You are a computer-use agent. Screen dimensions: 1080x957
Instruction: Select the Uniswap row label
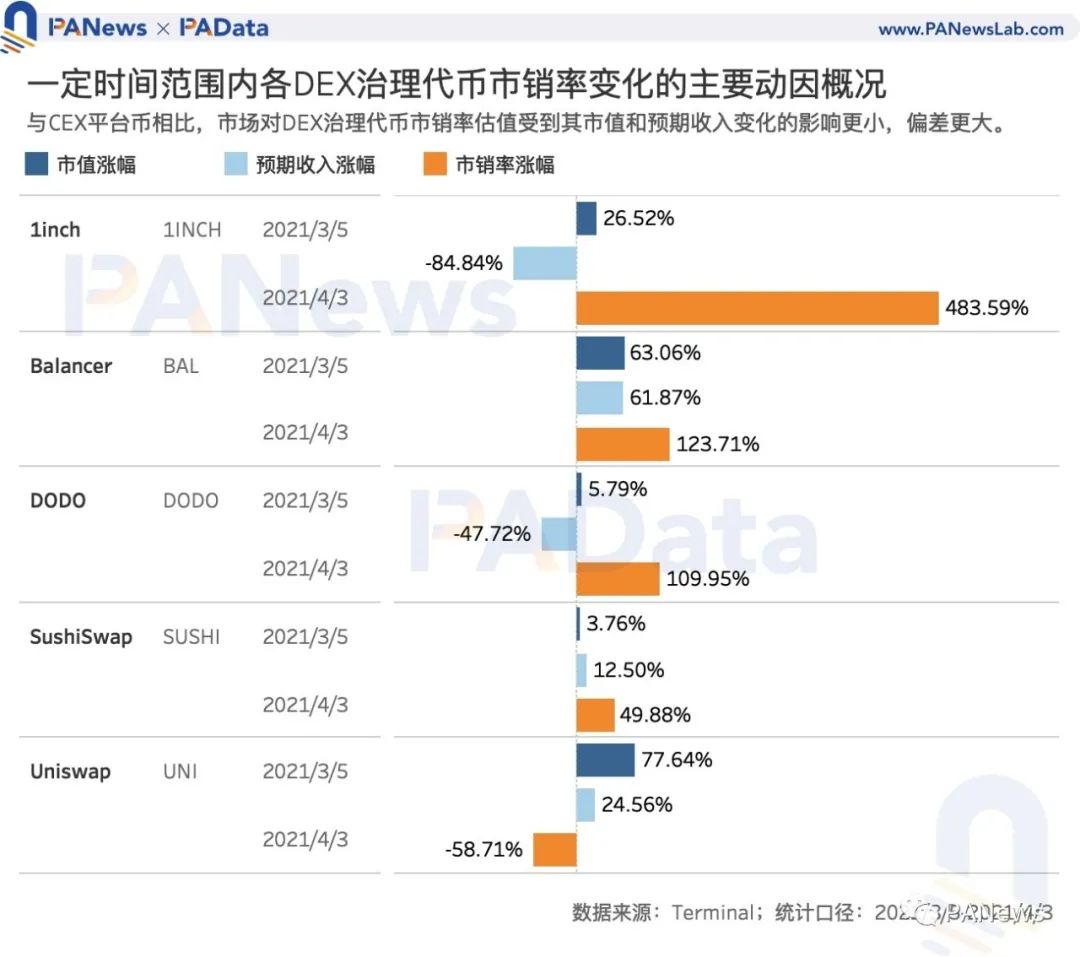[70, 772]
